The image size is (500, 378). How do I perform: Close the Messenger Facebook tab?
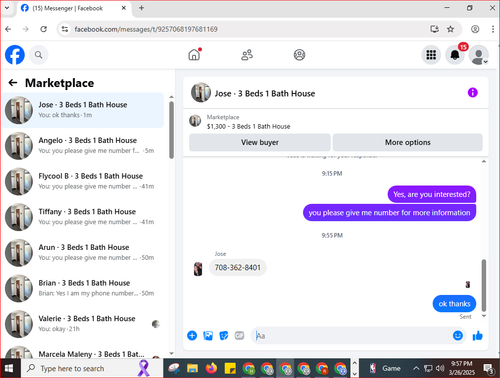click(x=124, y=8)
